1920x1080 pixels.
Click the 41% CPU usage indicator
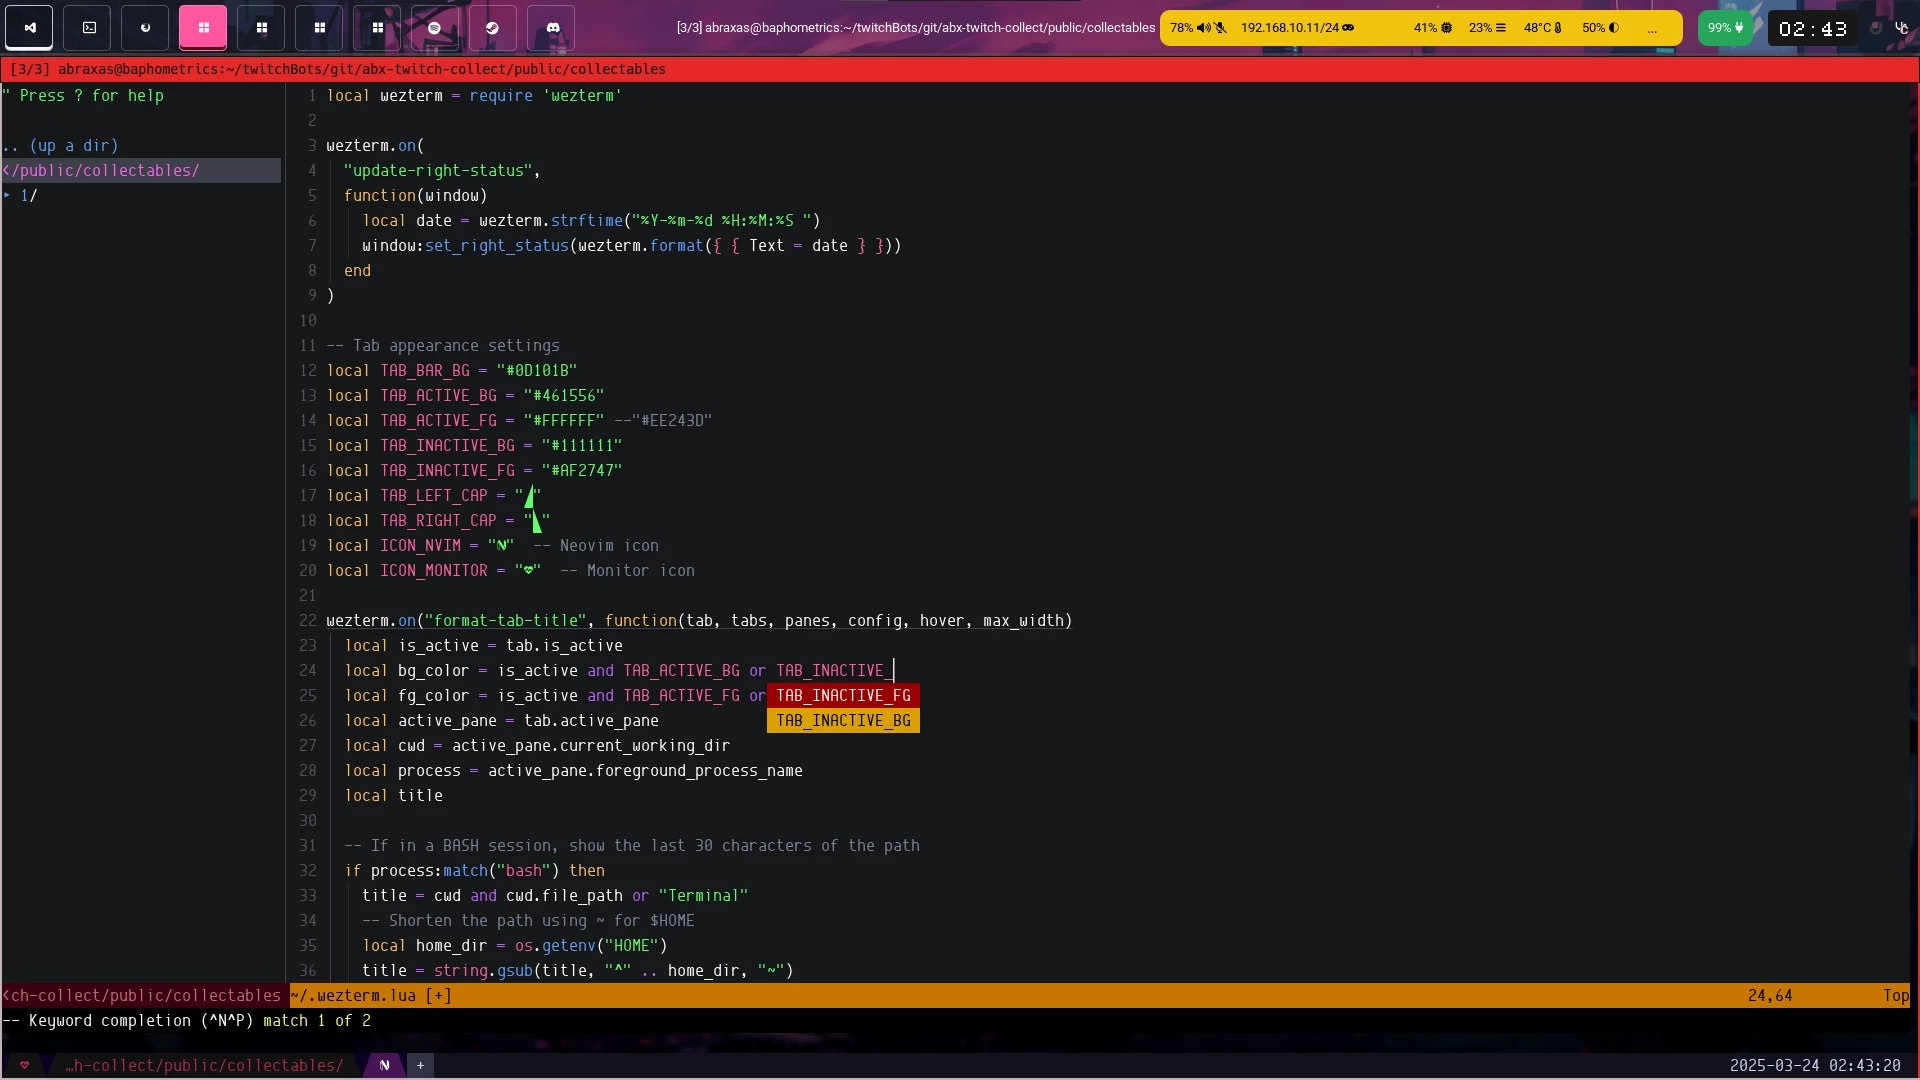1433,28
